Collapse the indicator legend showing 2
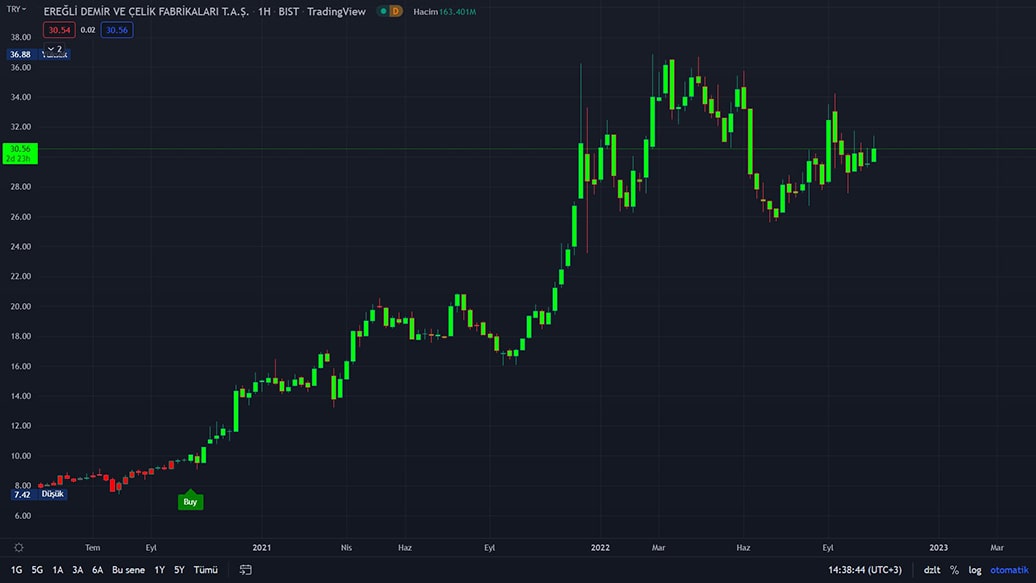The height and width of the screenshot is (583, 1036). click(55, 49)
